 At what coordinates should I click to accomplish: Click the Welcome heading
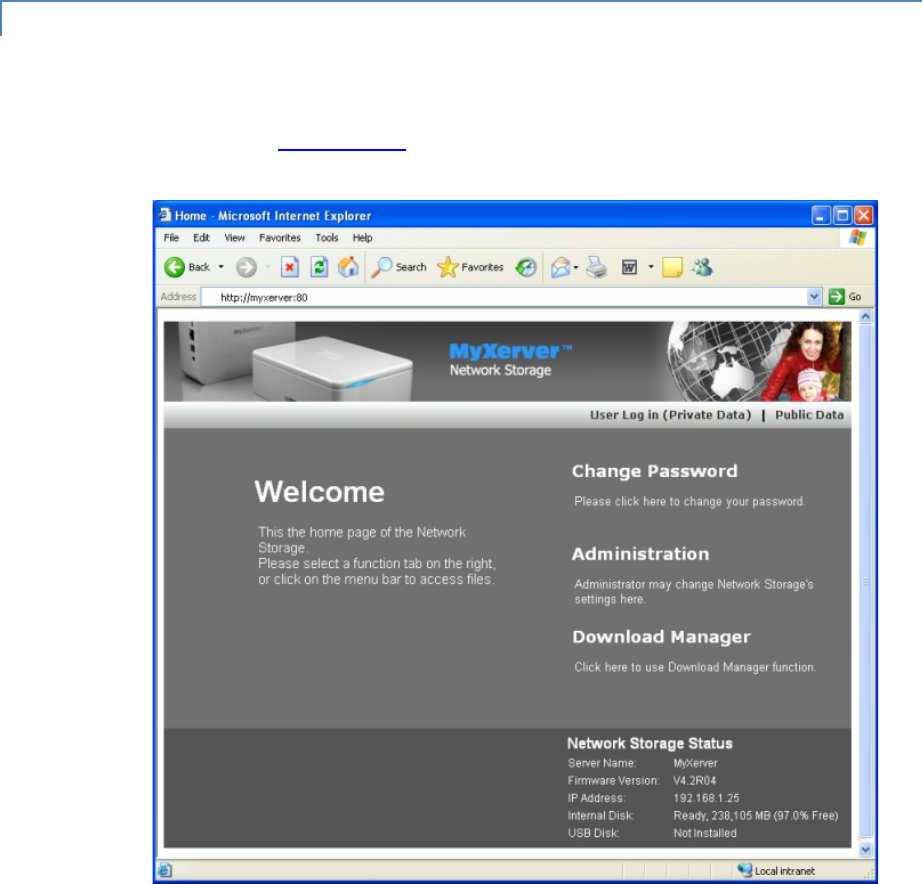[319, 492]
